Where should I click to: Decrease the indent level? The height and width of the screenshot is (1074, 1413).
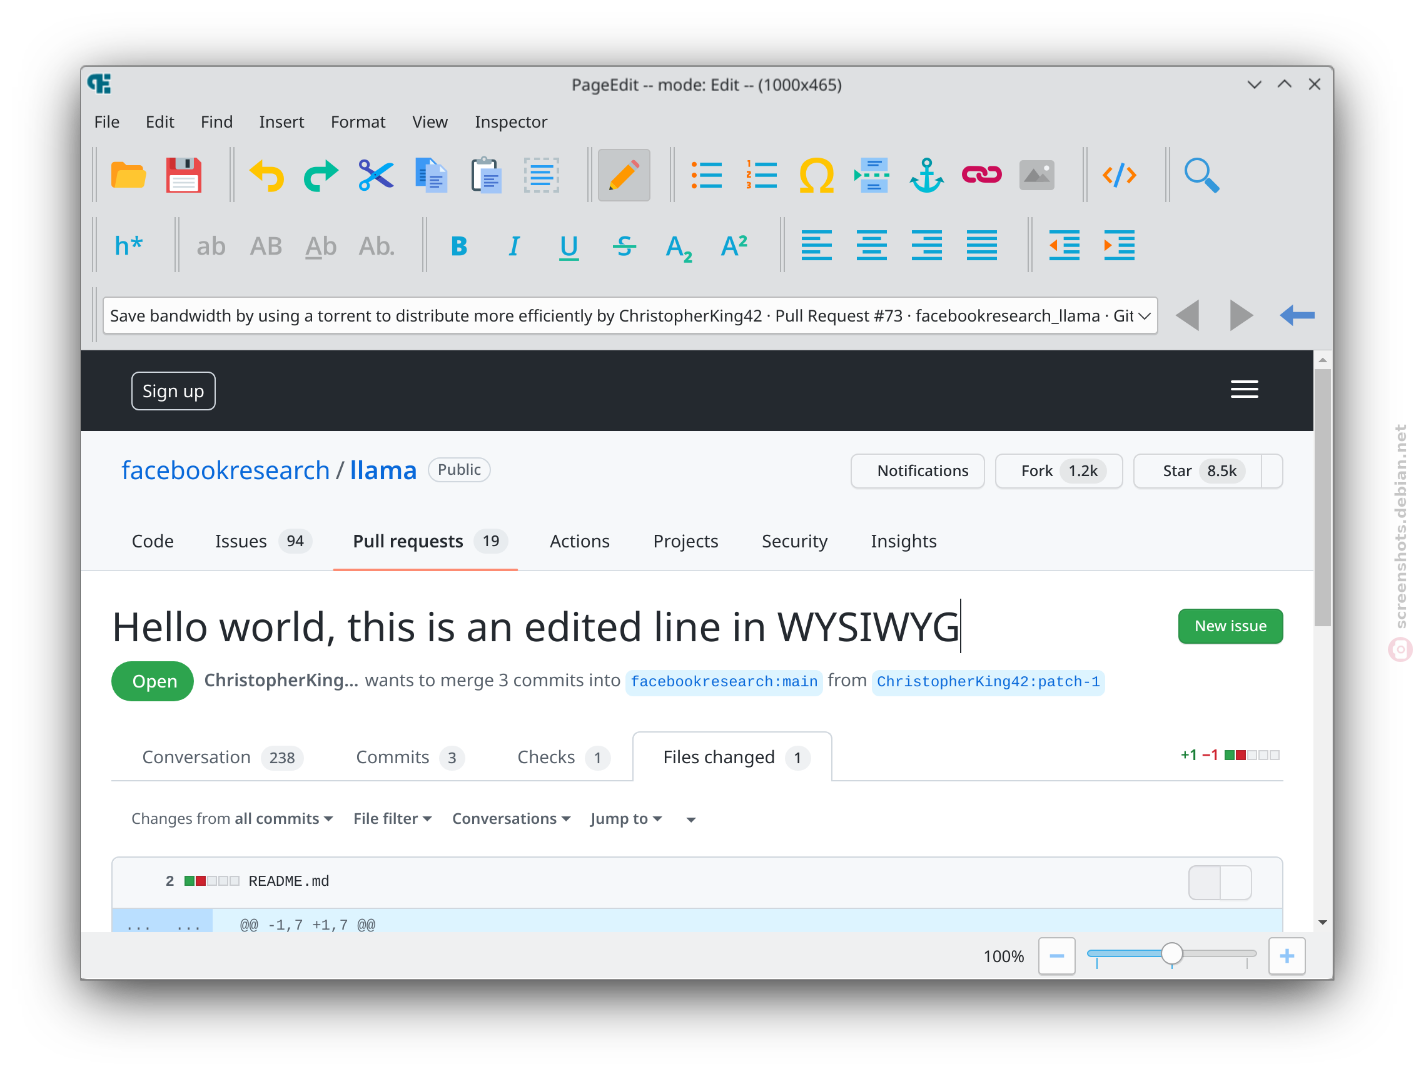(1064, 245)
